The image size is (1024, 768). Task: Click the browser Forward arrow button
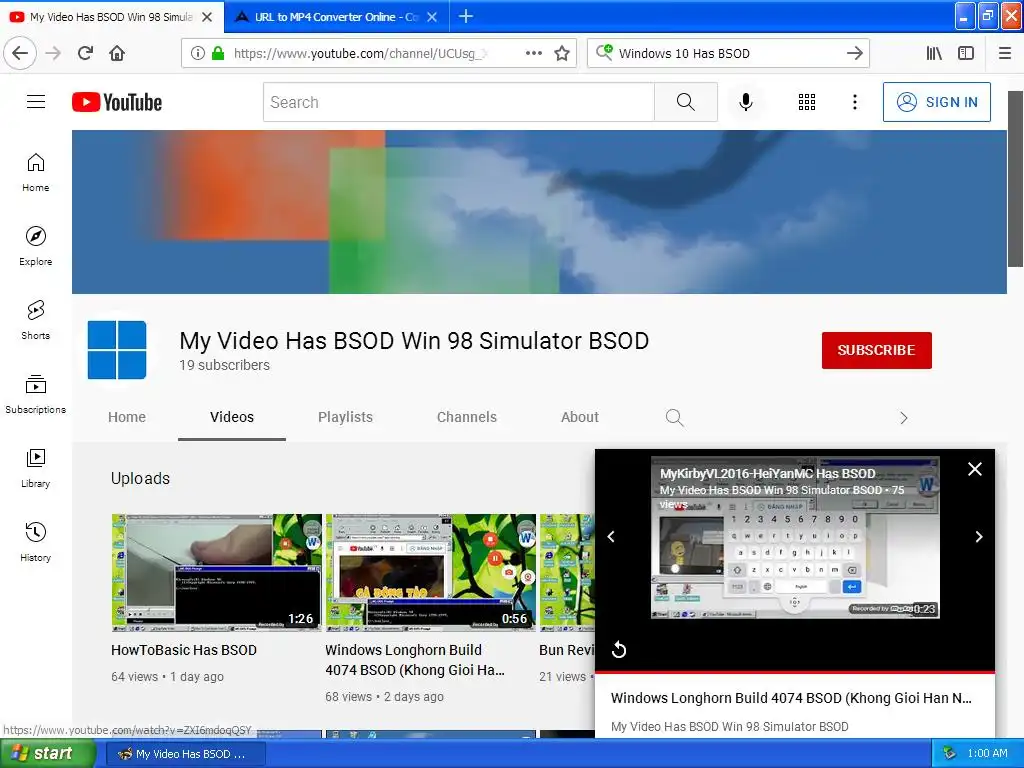(x=53, y=53)
